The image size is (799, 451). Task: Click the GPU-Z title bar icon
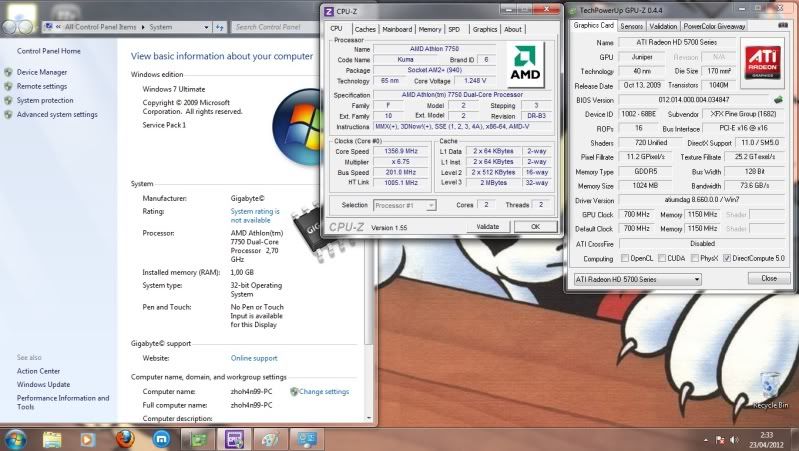[x=573, y=10]
